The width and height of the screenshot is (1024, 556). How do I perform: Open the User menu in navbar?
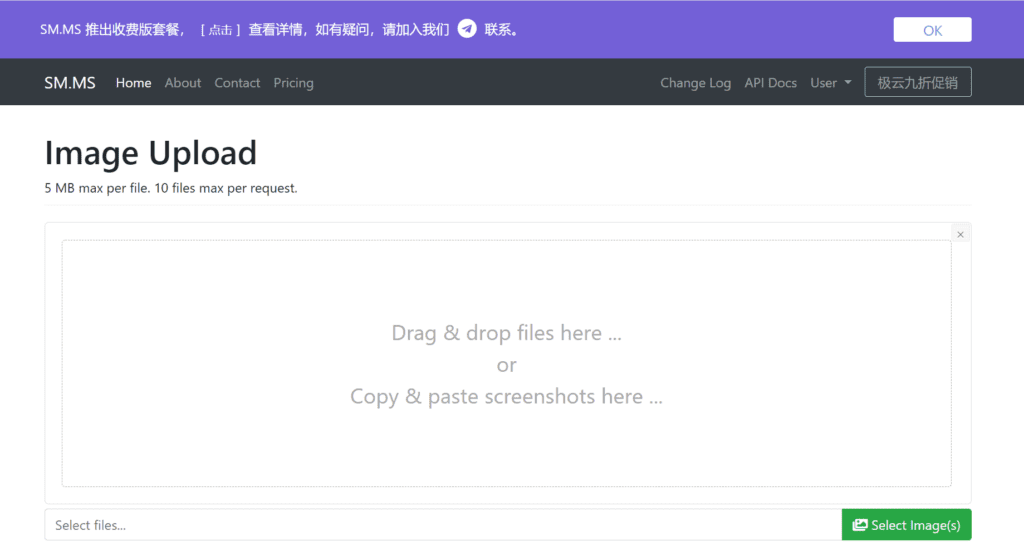(824, 83)
